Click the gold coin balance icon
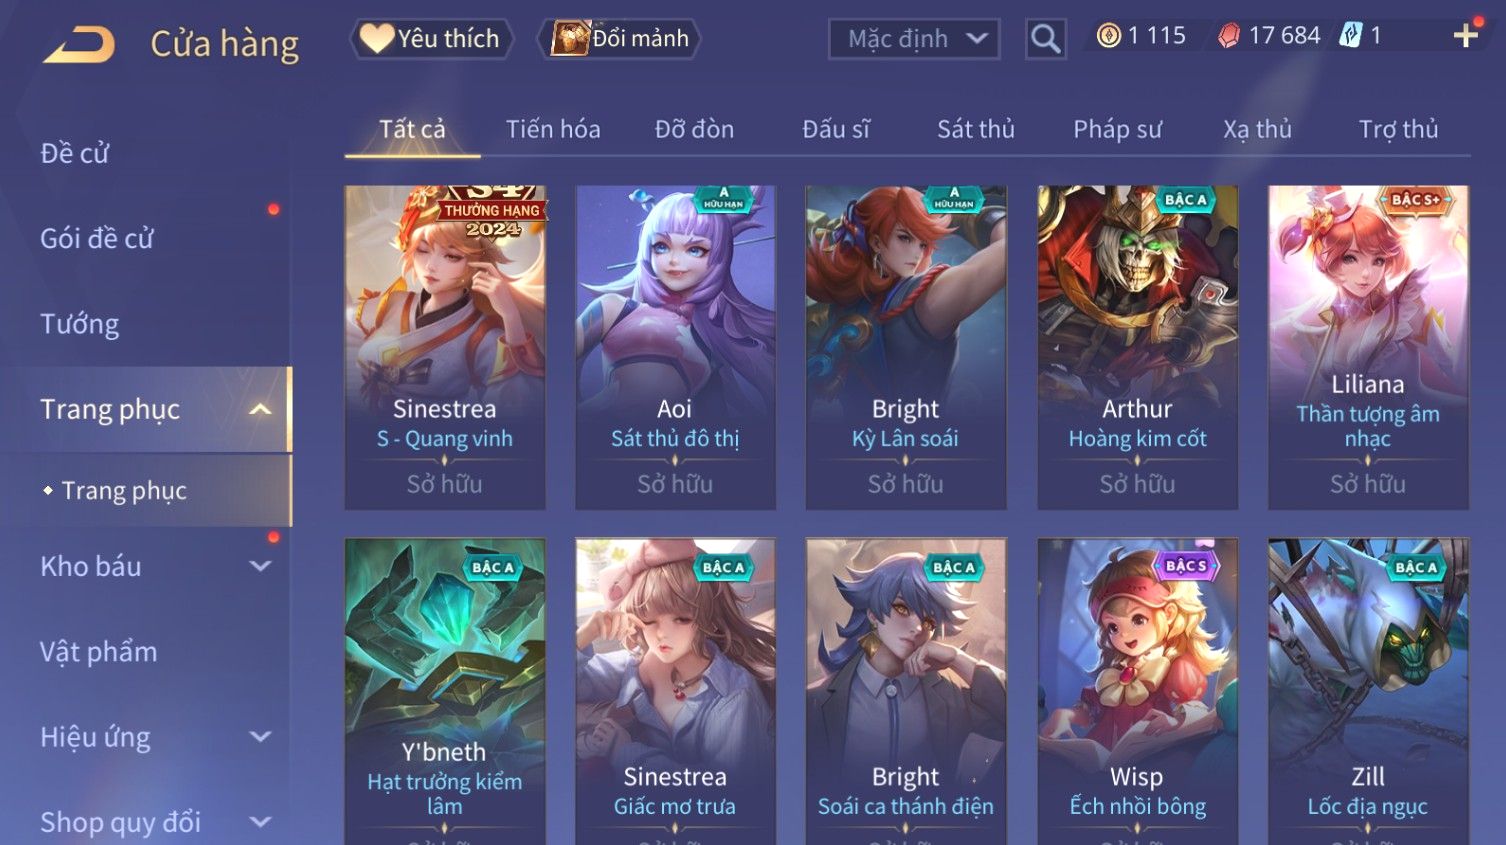Screen dimensions: 1506x845 coord(1108,36)
